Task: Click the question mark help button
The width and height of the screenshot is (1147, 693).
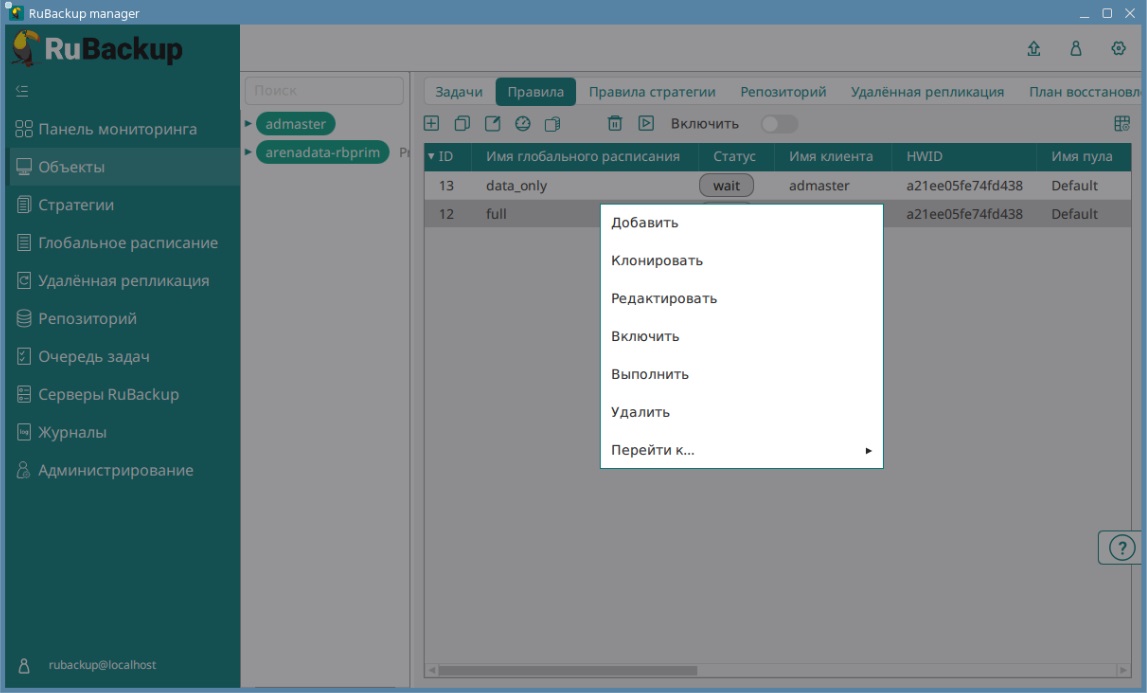Action: click(1122, 548)
